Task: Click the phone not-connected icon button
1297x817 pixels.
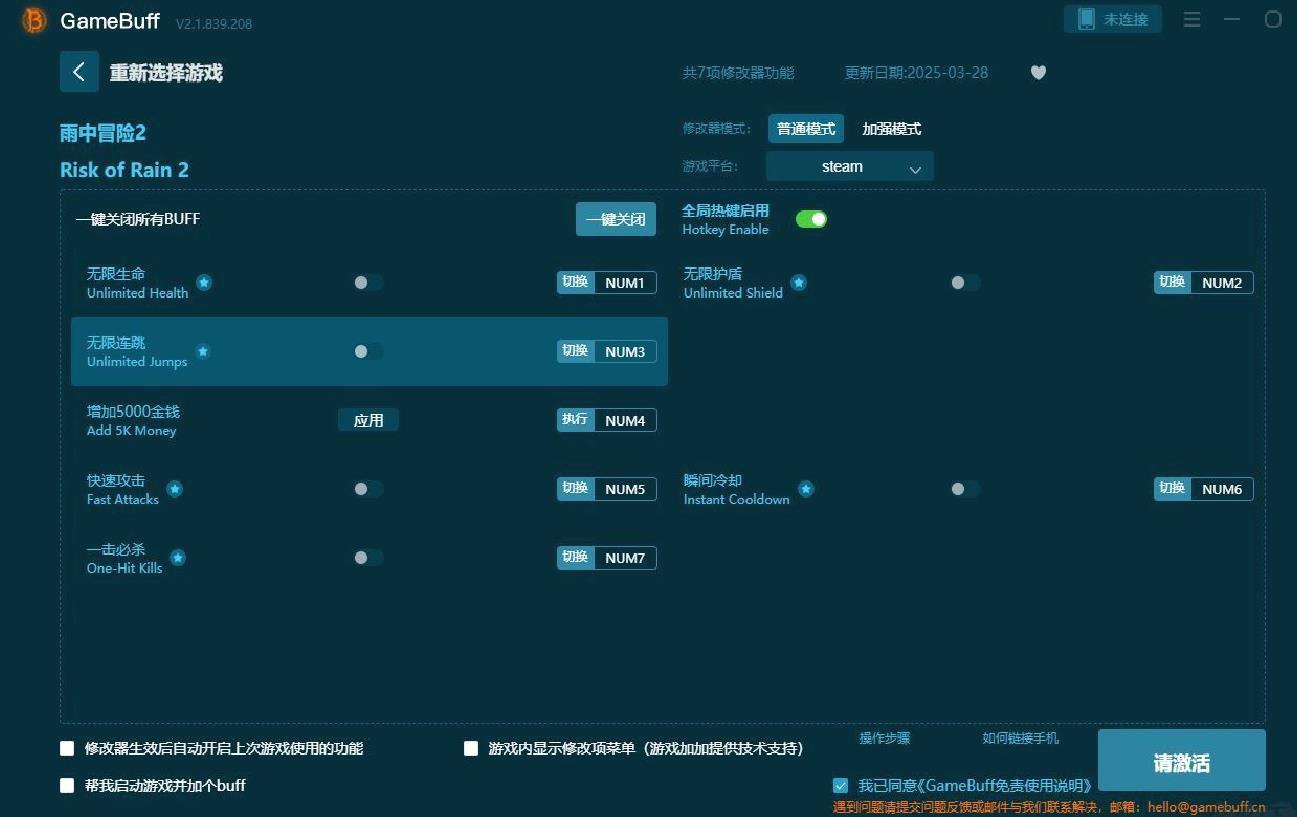Action: [x=1113, y=19]
